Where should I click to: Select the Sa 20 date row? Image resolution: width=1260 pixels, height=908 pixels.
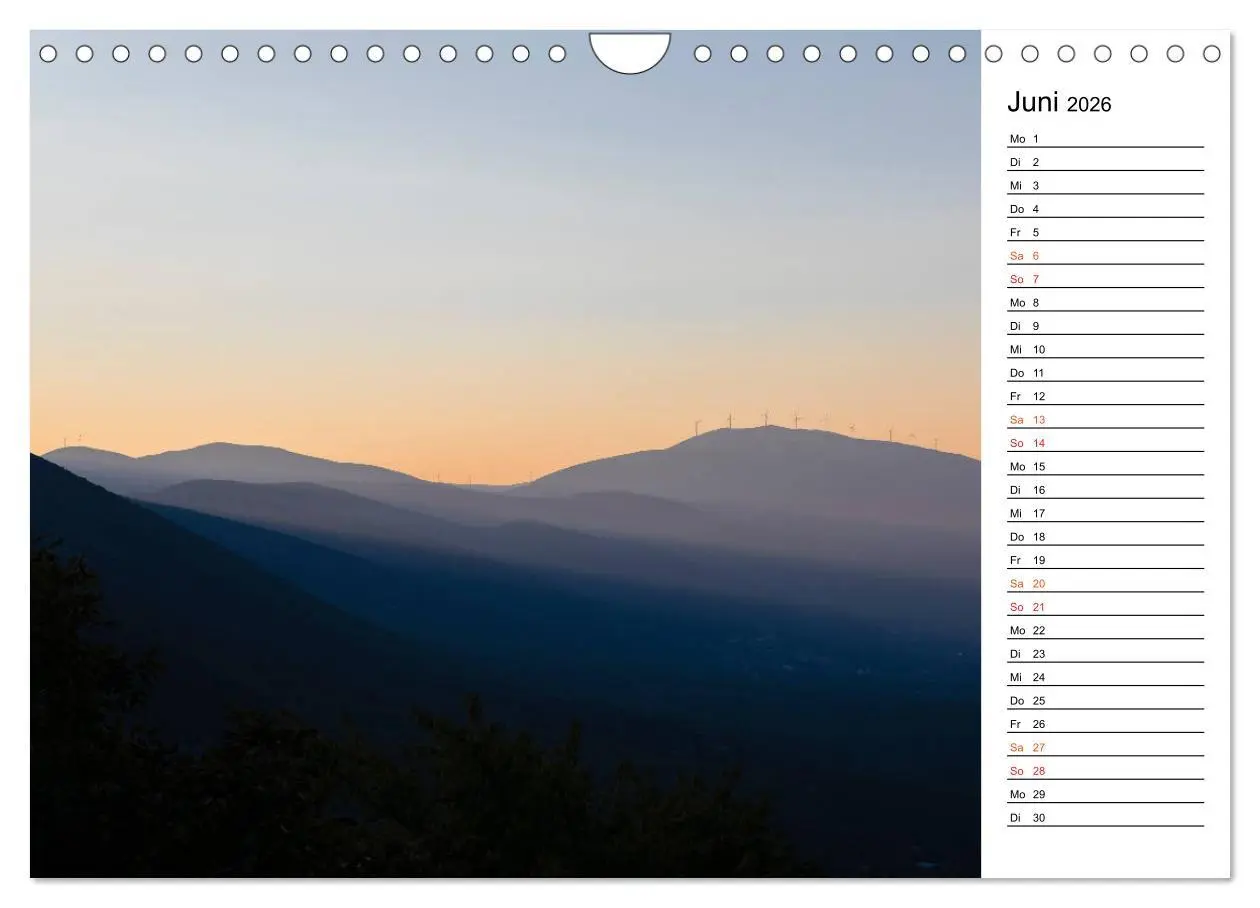(x=1105, y=584)
